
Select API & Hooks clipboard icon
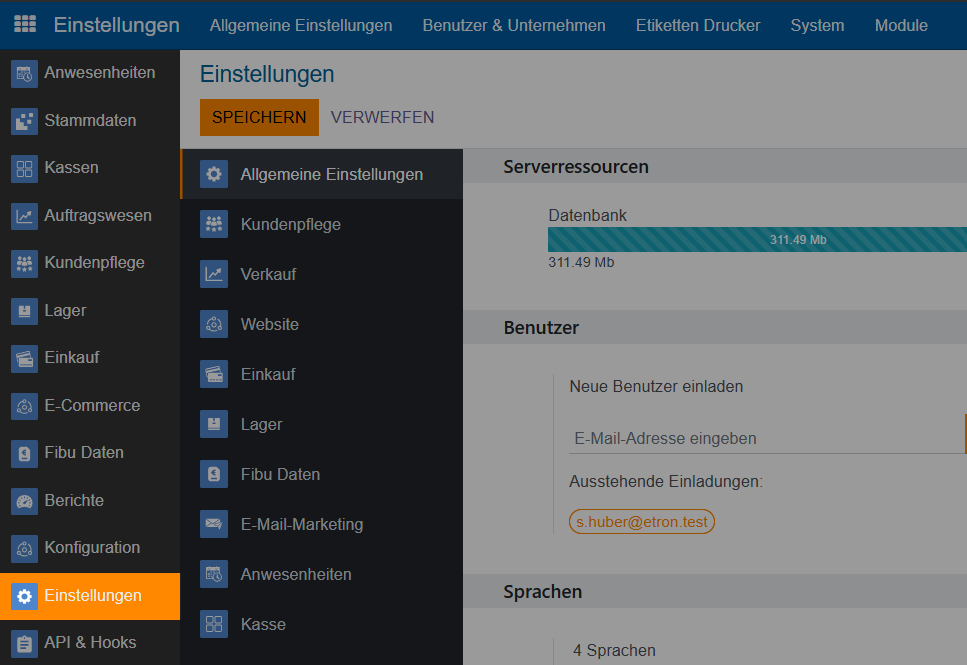pyautogui.click(x=25, y=643)
